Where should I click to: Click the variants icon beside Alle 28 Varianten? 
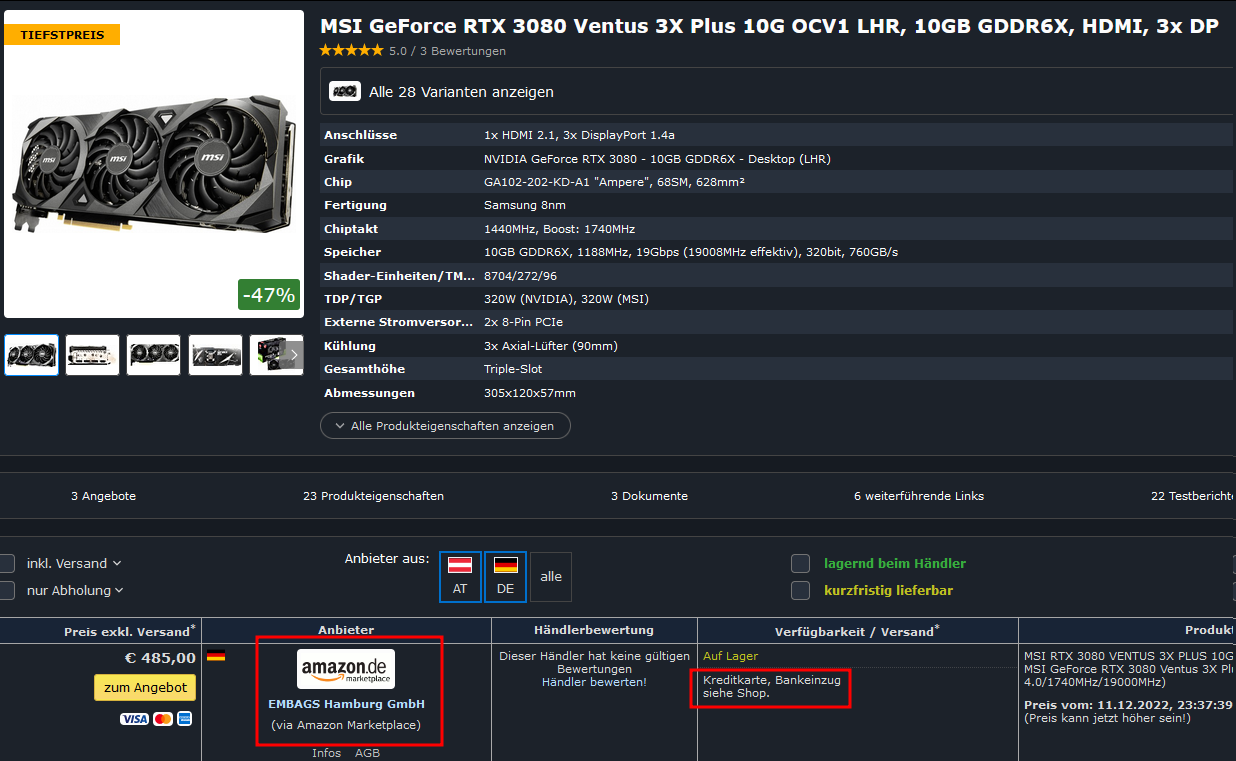(345, 91)
